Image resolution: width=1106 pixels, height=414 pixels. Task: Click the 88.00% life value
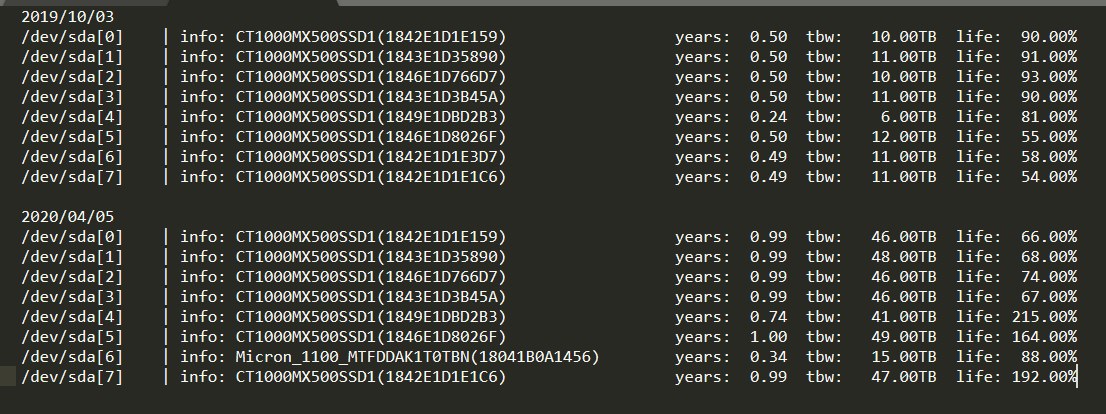[x=1048, y=356]
